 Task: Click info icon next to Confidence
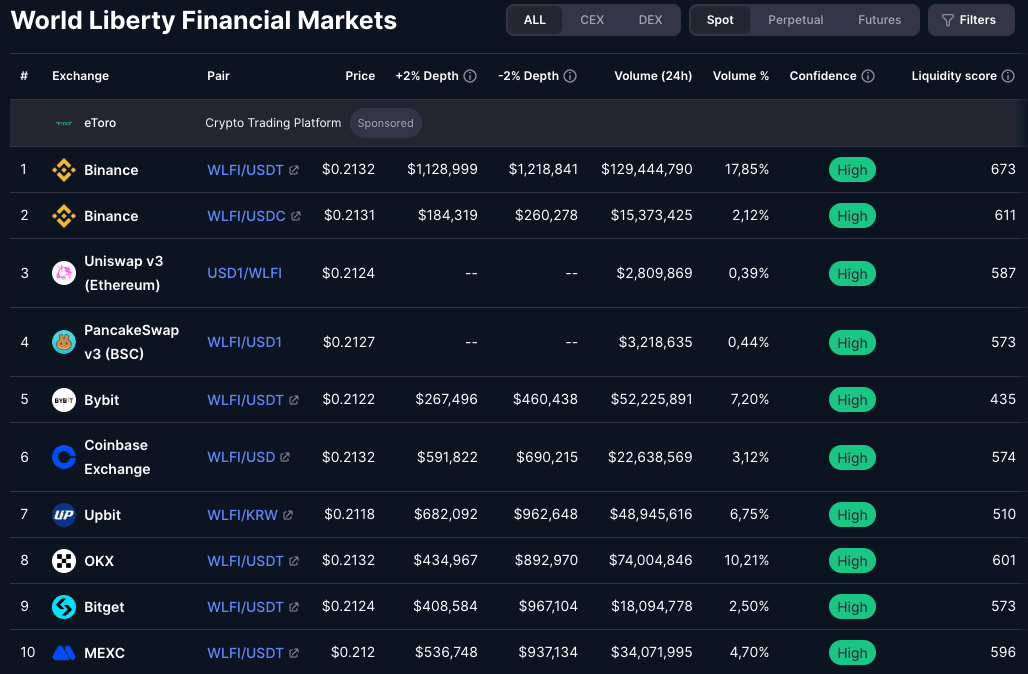(x=868, y=76)
